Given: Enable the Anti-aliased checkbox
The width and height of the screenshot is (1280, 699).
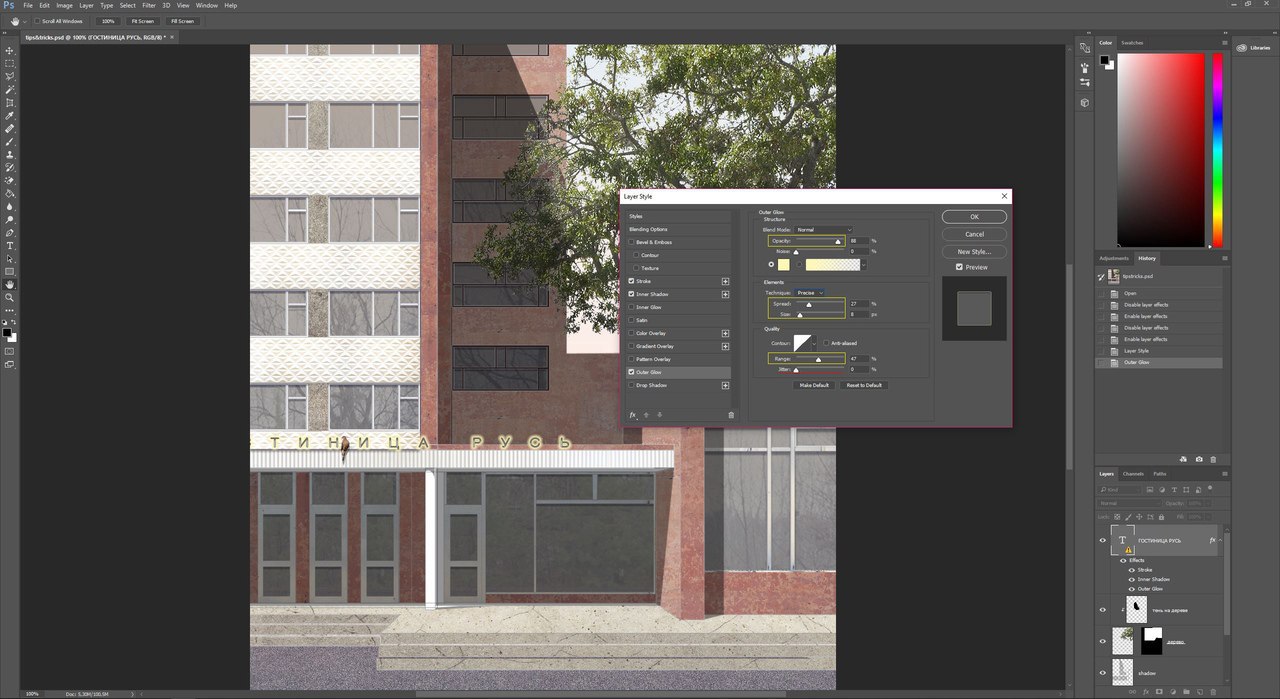Looking at the screenshot, I should coord(826,343).
